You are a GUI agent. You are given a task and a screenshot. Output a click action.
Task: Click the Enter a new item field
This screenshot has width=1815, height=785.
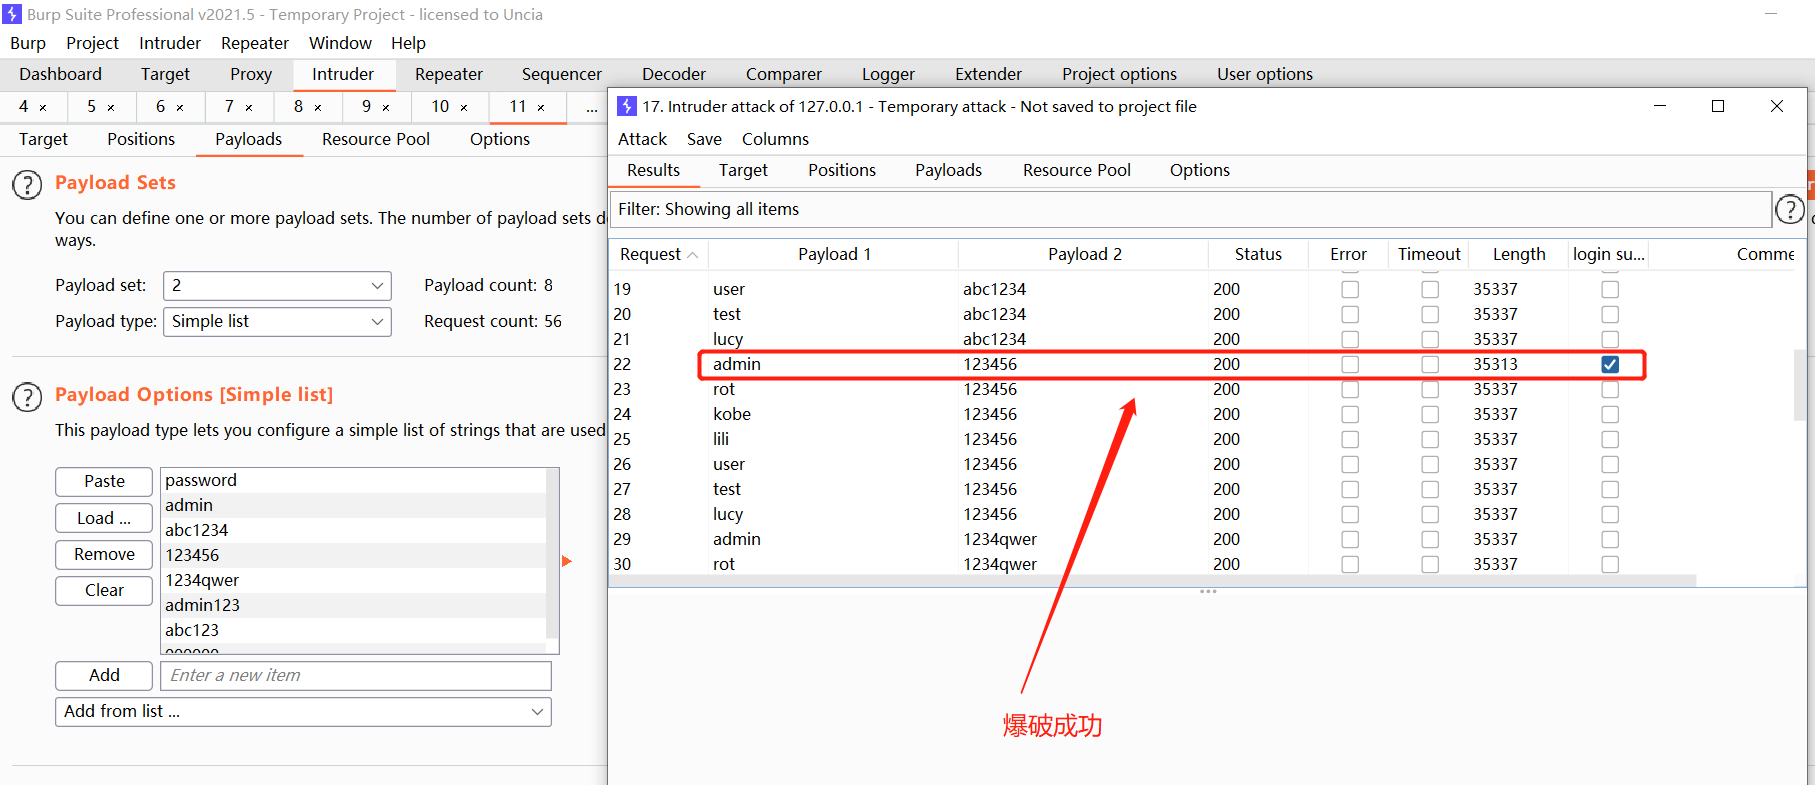[356, 676]
